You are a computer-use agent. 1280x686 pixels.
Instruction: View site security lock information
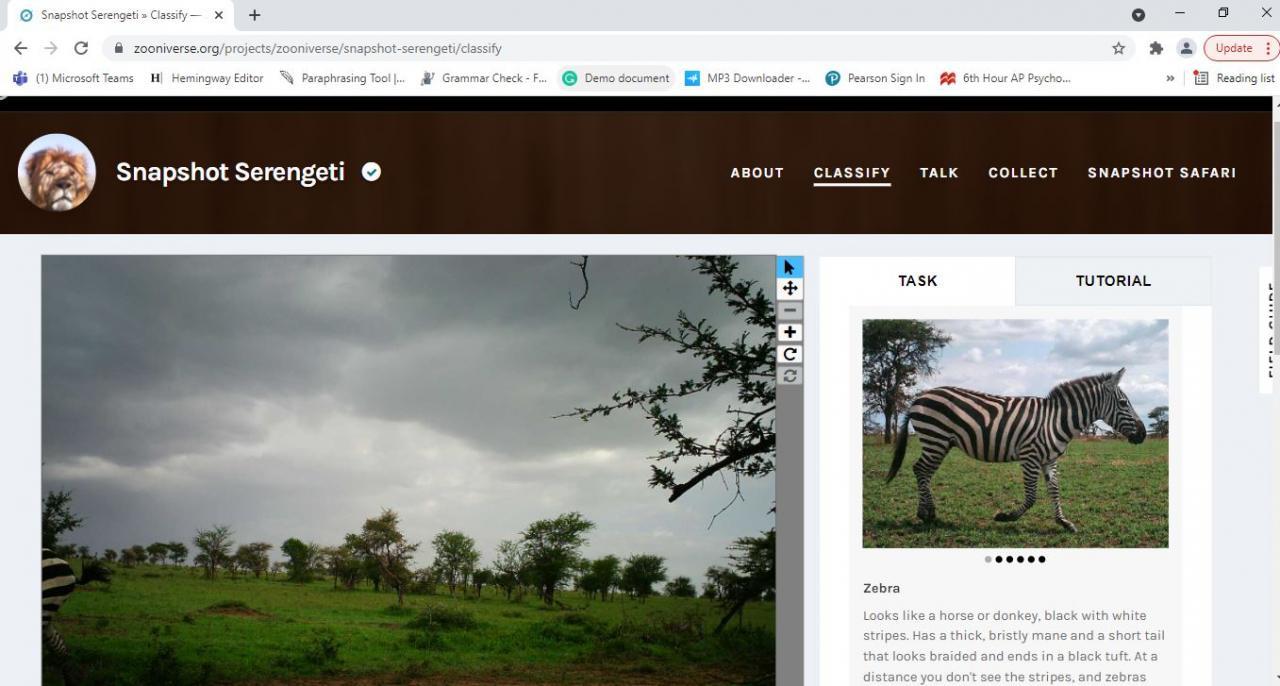tap(119, 48)
